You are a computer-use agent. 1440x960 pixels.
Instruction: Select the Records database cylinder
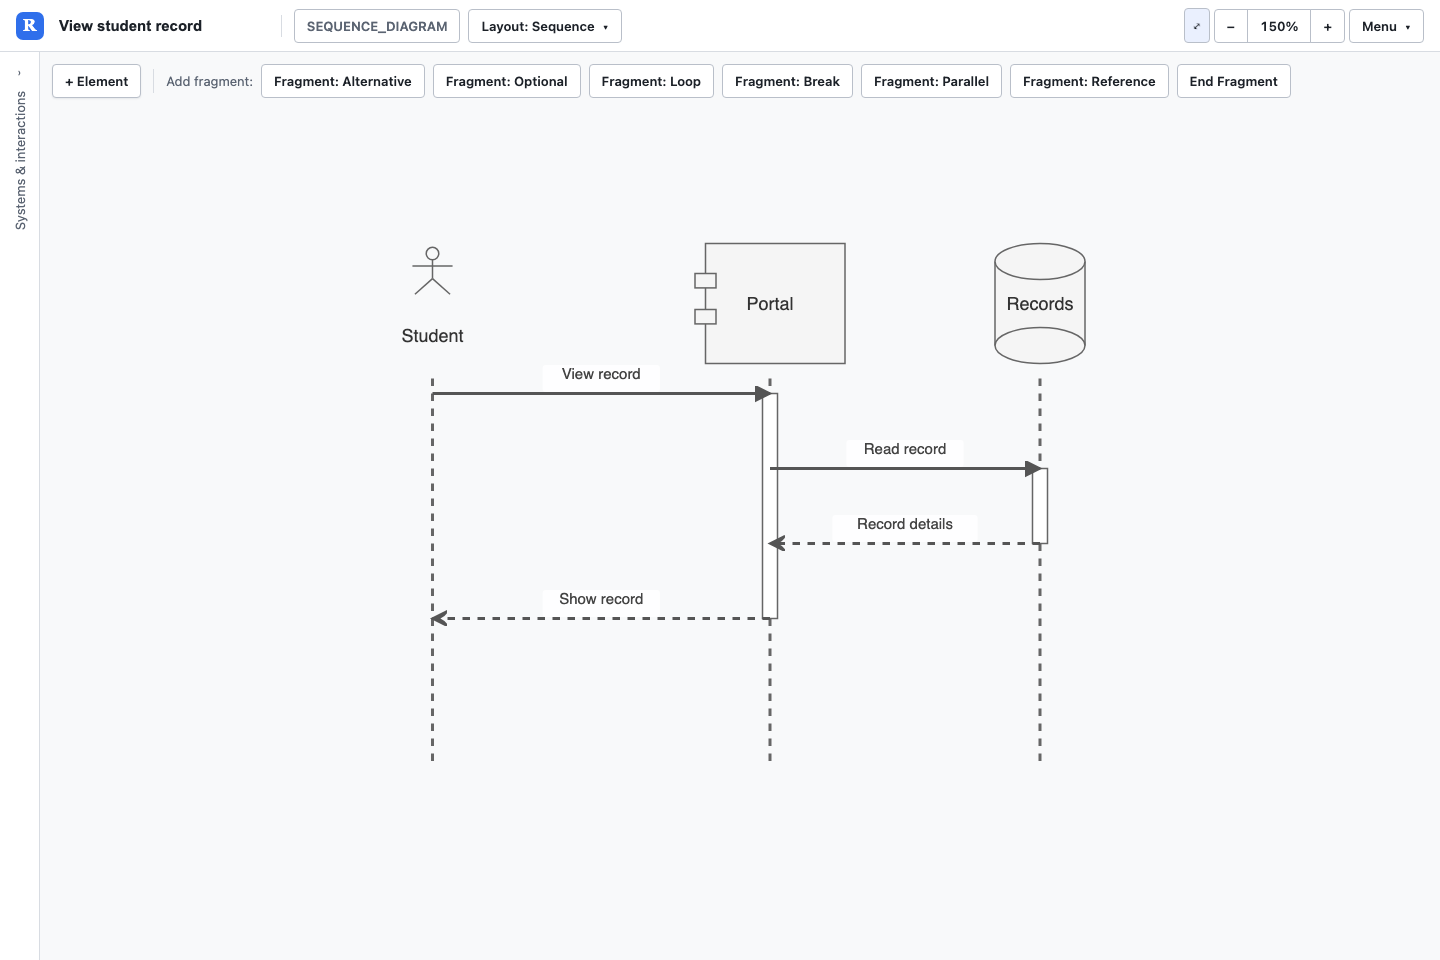[x=1040, y=303]
